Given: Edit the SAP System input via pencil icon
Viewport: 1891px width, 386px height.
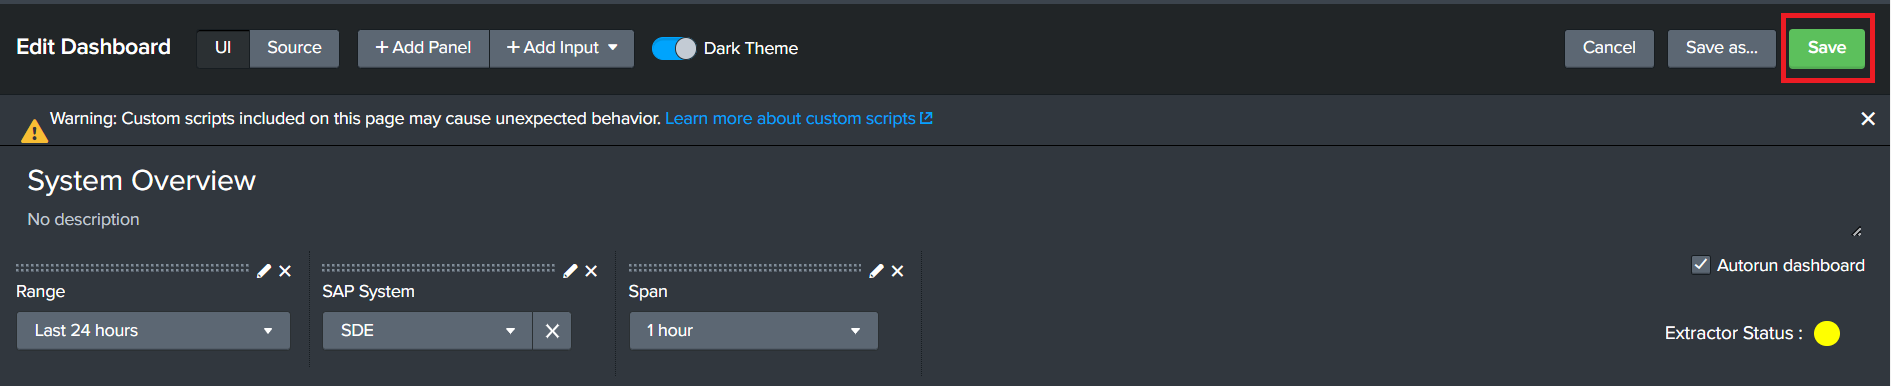Looking at the screenshot, I should [570, 271].
